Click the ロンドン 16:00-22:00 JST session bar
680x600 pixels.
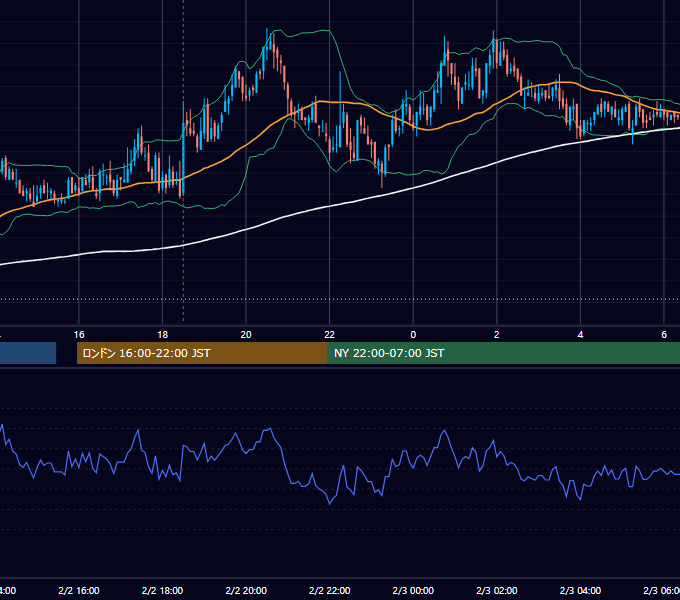[x=202, y=353]
